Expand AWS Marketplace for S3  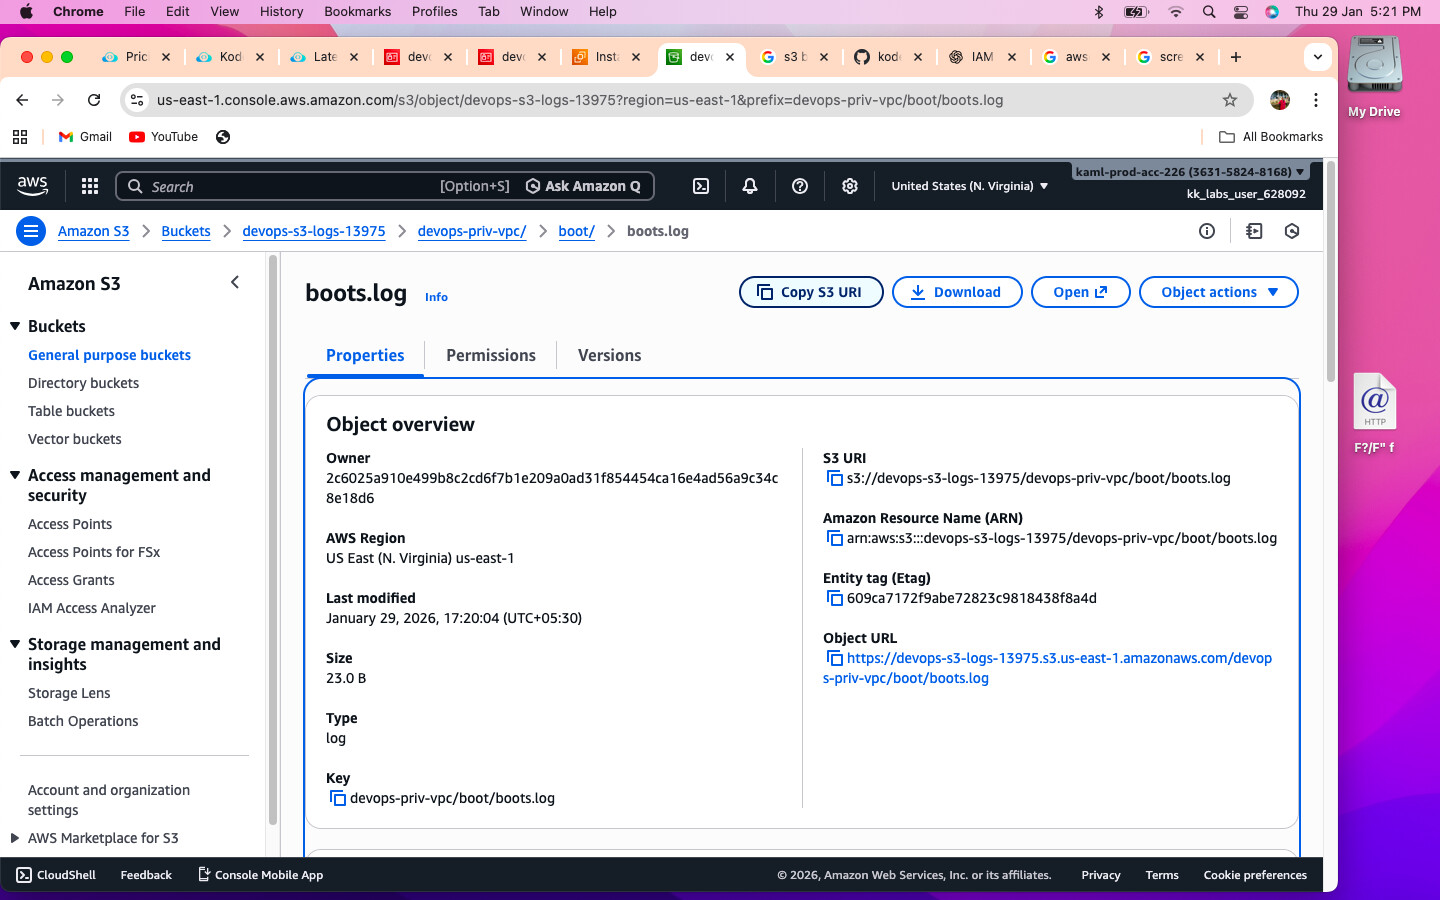tap(15, 838)
